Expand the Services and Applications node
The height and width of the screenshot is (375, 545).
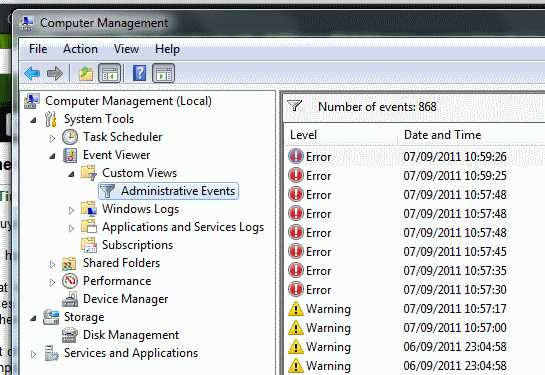tap(33, 354)
